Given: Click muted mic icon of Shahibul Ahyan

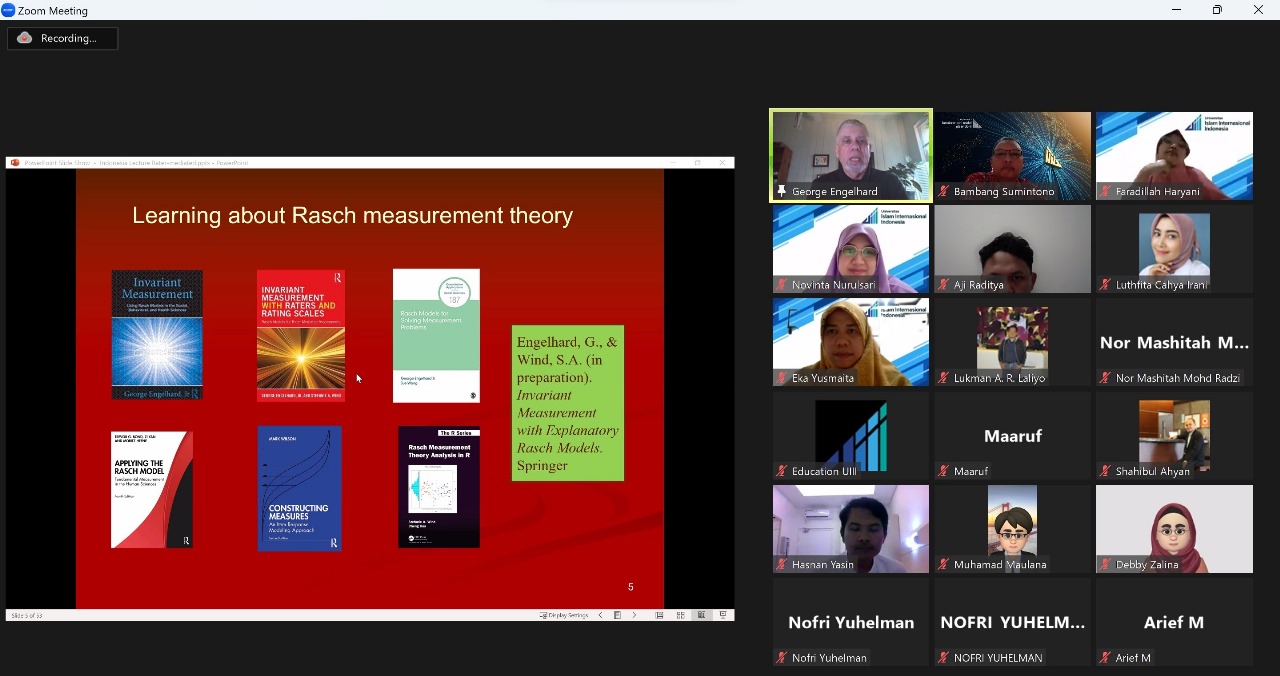Looking at the screenshot, I should point(1105,471).
